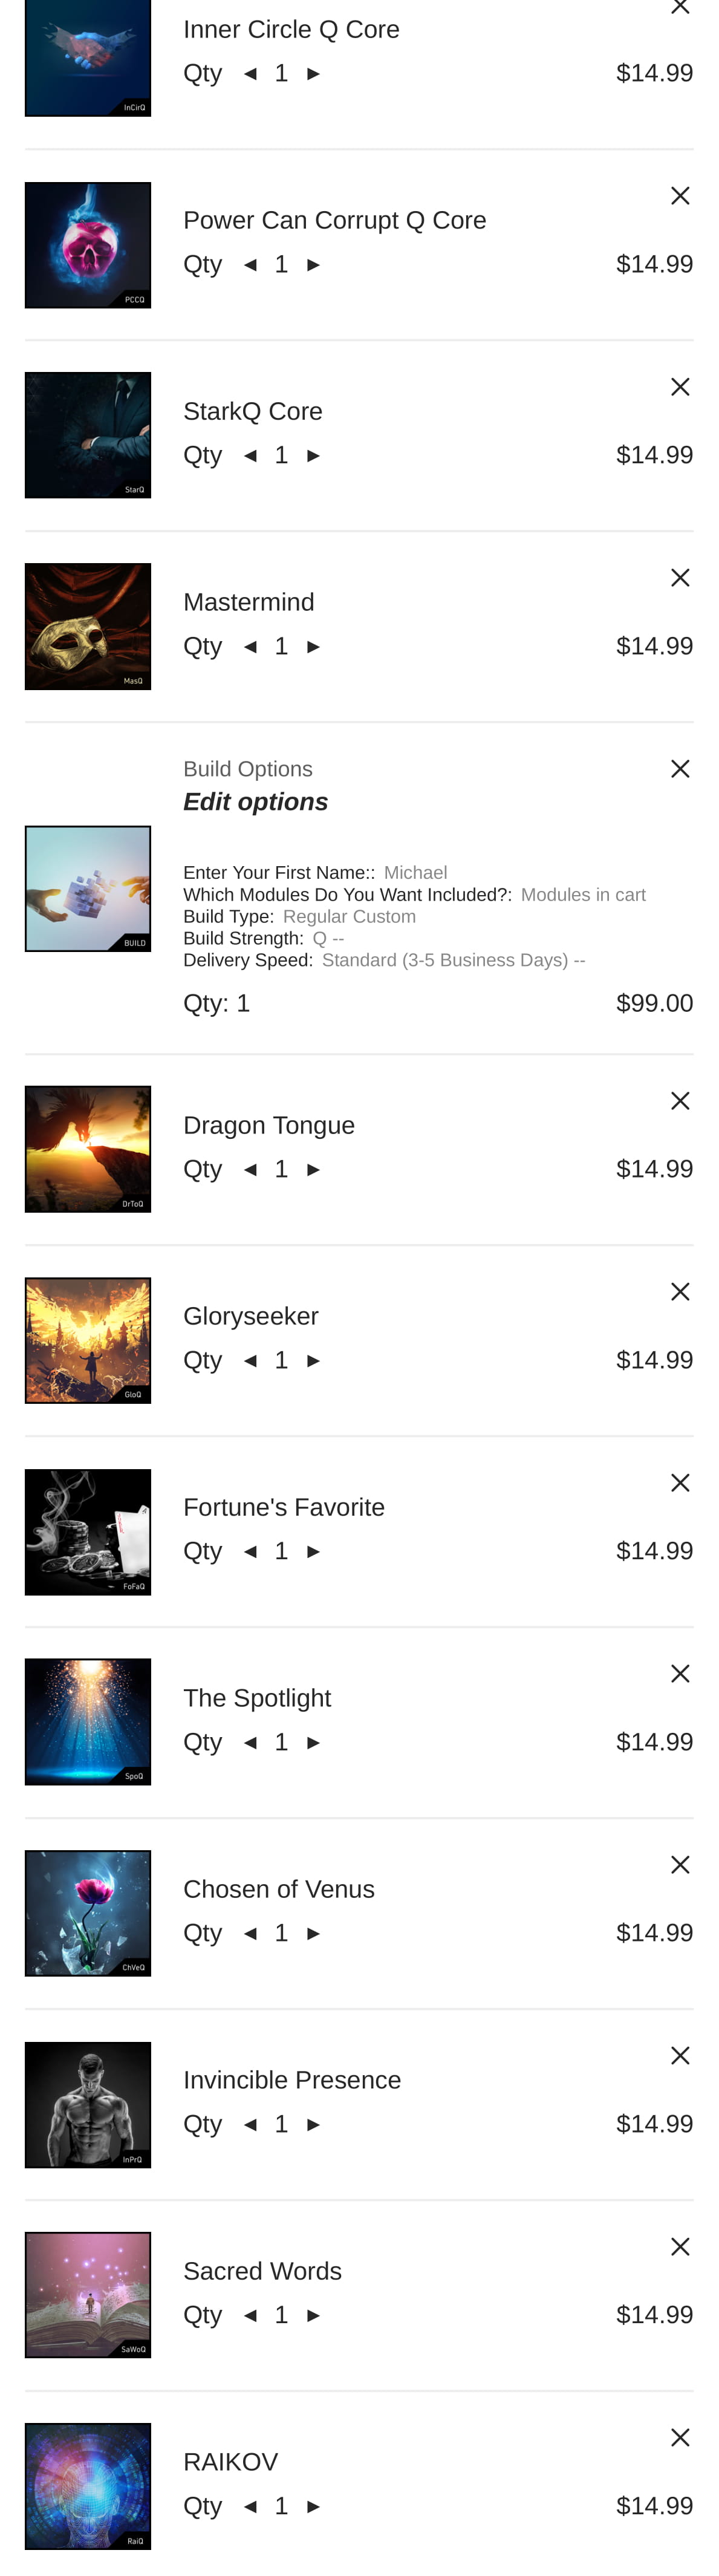Decrease quantity for The Spotlight
719x2576 pixels.
click(251, 1743)
